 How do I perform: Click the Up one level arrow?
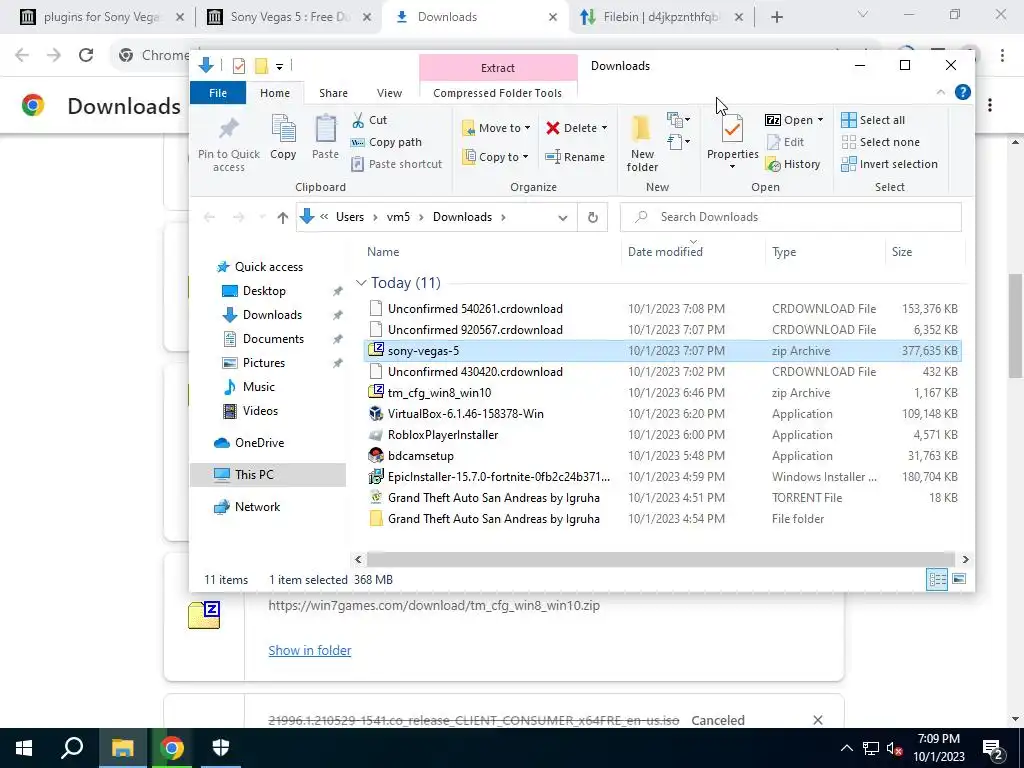pos(282,217)
